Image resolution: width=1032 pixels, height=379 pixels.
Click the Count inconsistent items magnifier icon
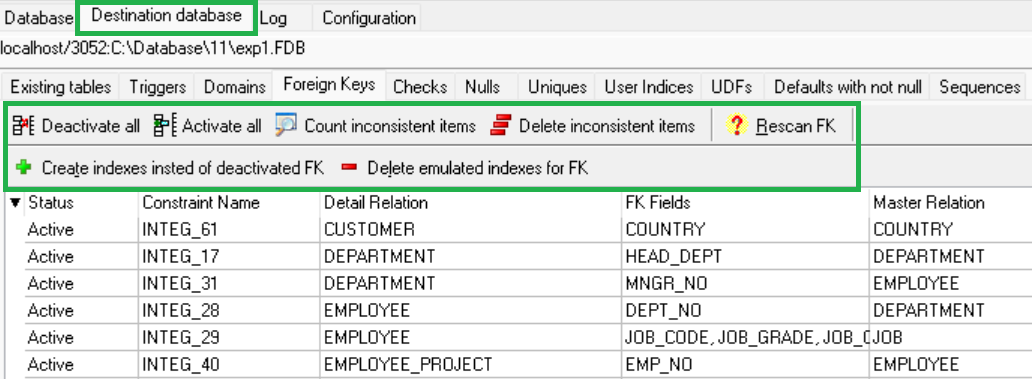tap(286, 124)
